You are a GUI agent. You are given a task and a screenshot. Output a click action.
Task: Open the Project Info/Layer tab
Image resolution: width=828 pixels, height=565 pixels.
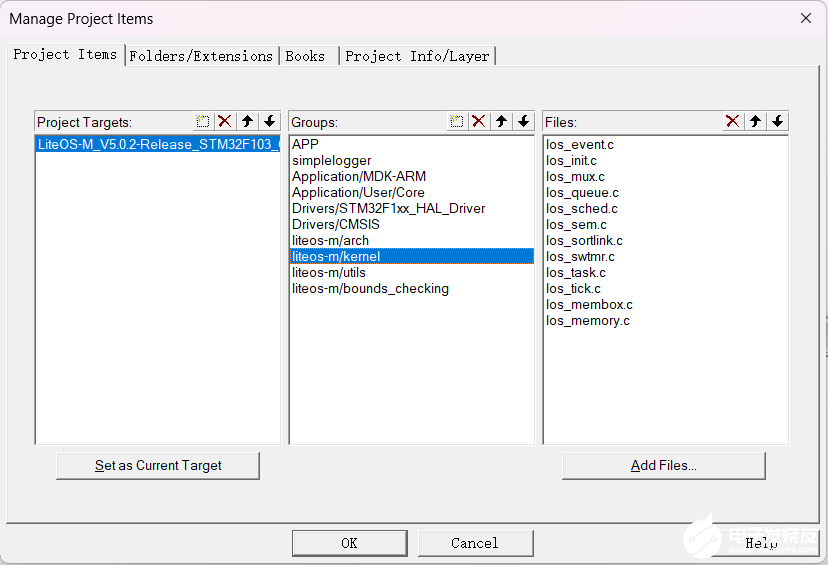[x=418, y=56]
